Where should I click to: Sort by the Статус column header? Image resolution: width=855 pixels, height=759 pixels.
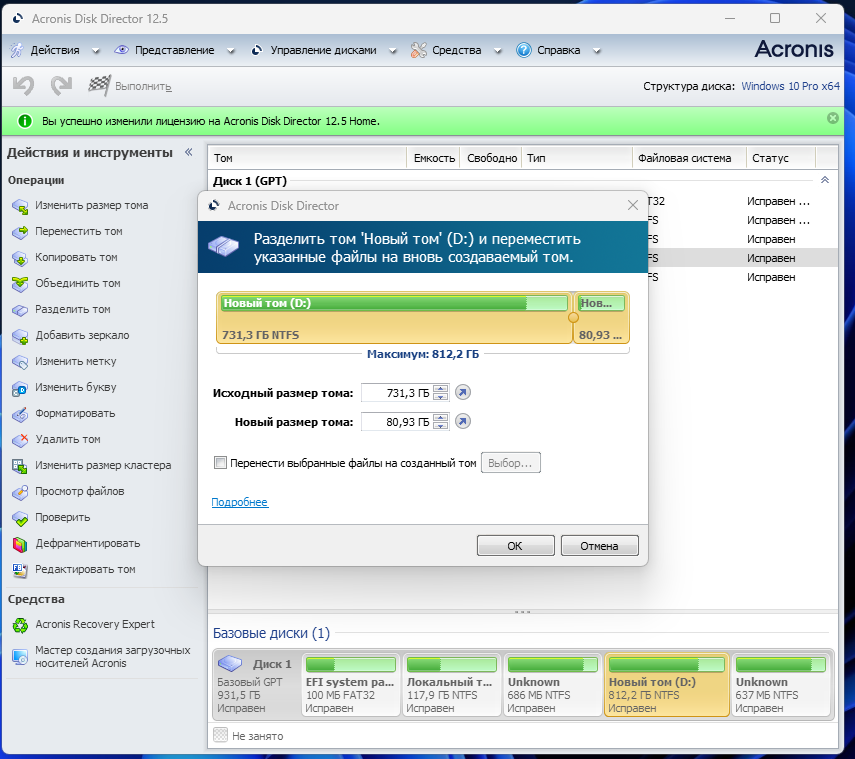[780, 158]
